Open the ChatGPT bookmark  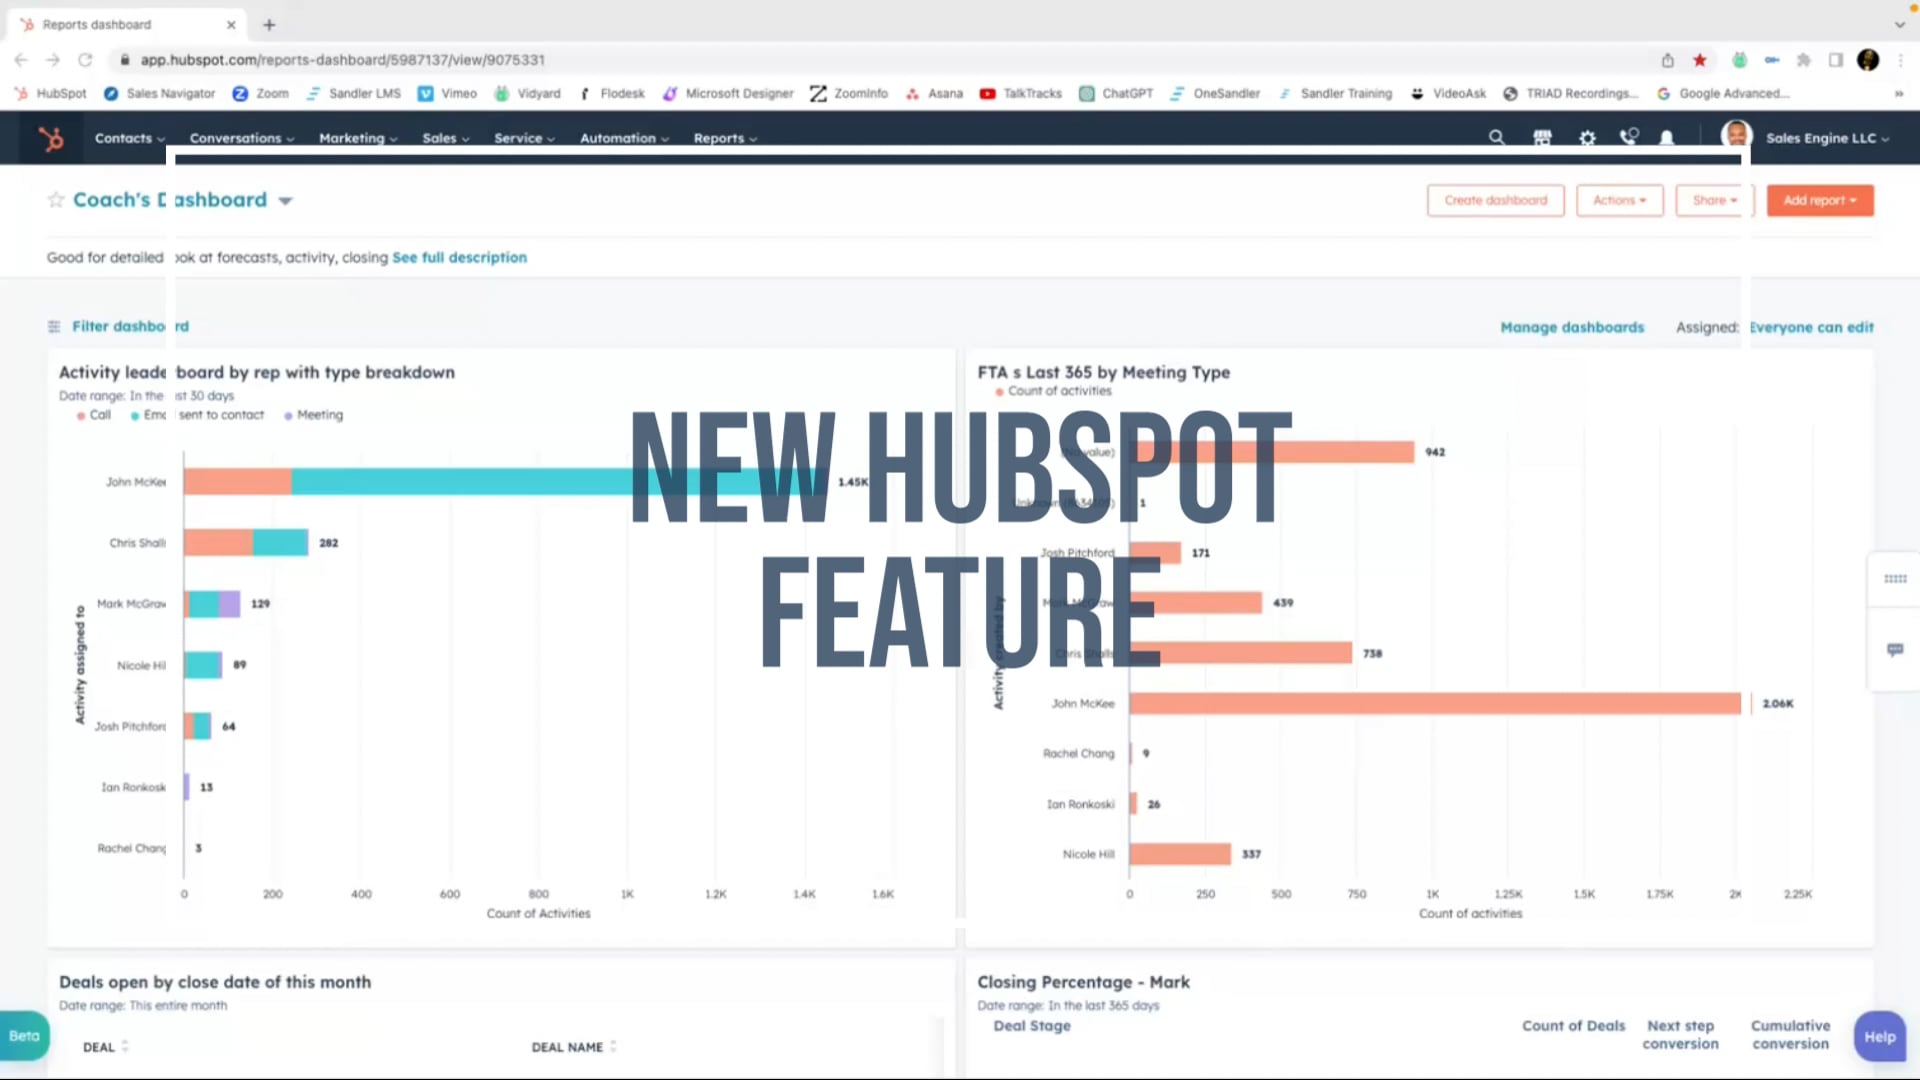(x=1116, y=93)
